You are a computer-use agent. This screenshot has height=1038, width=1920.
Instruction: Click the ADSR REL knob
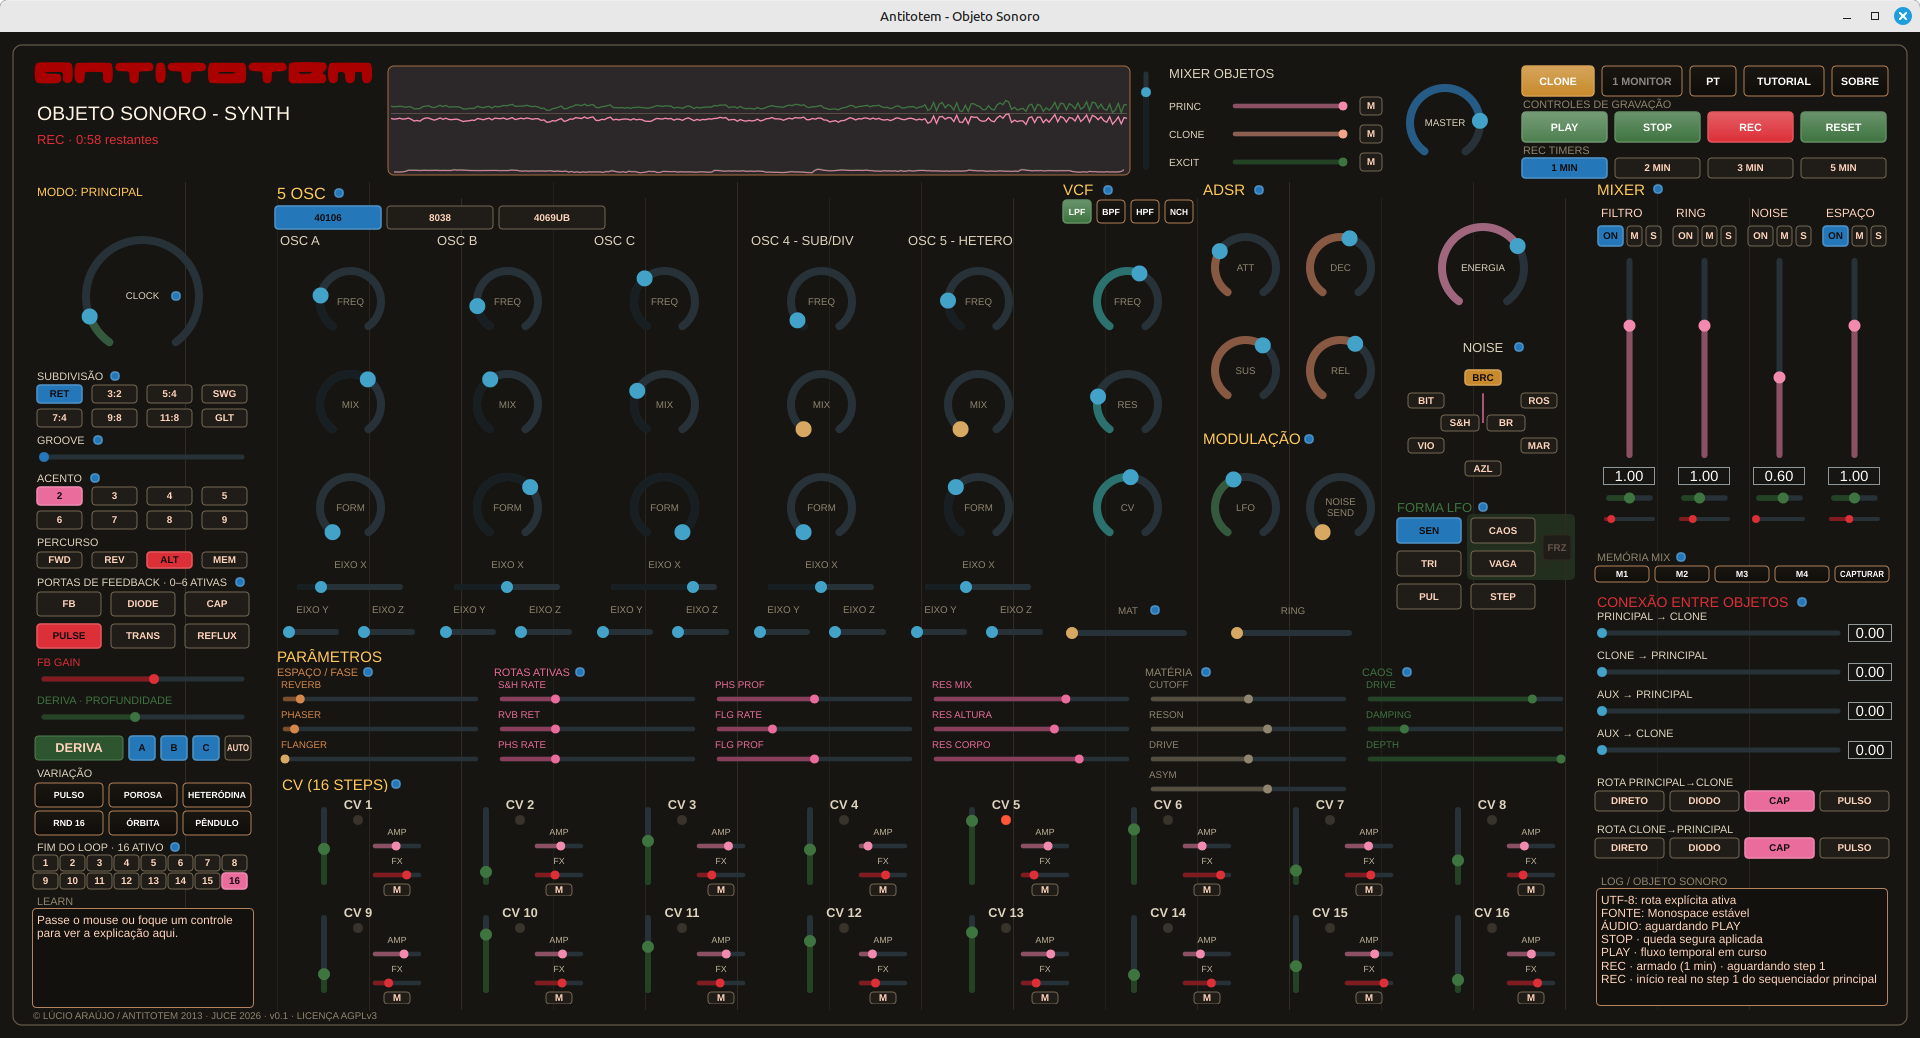point(1340,370)
